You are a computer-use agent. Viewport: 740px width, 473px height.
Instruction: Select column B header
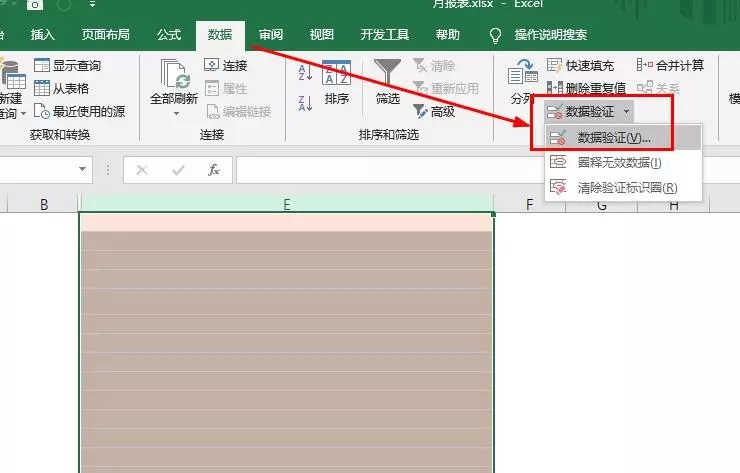(43, 204)
